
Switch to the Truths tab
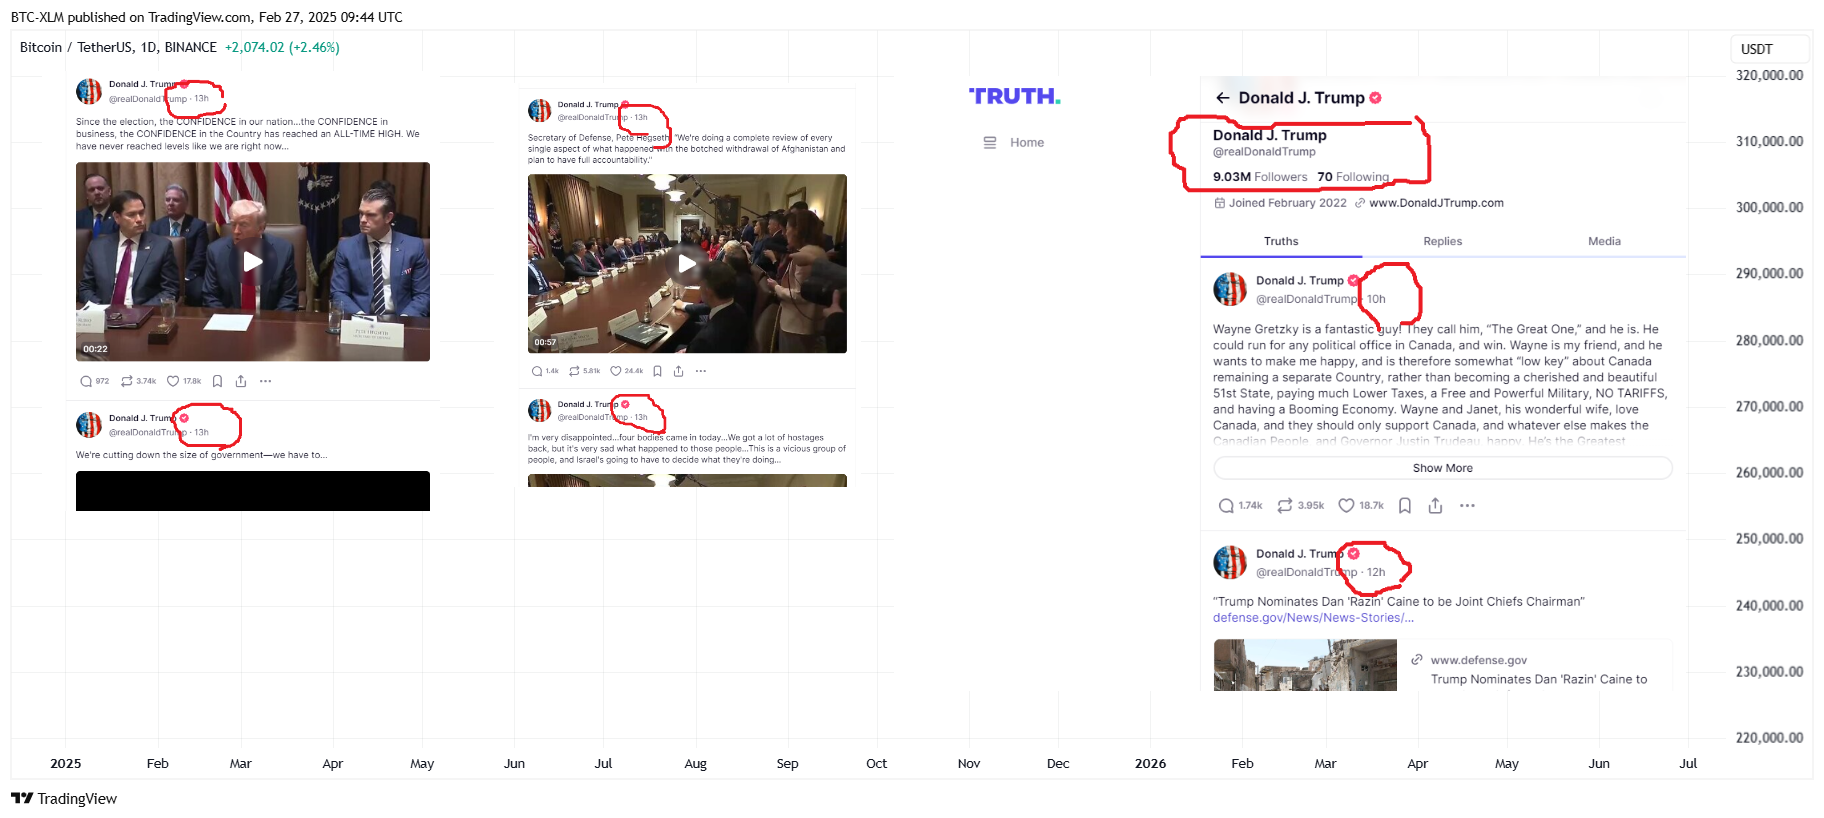(x=1281, y=241)
